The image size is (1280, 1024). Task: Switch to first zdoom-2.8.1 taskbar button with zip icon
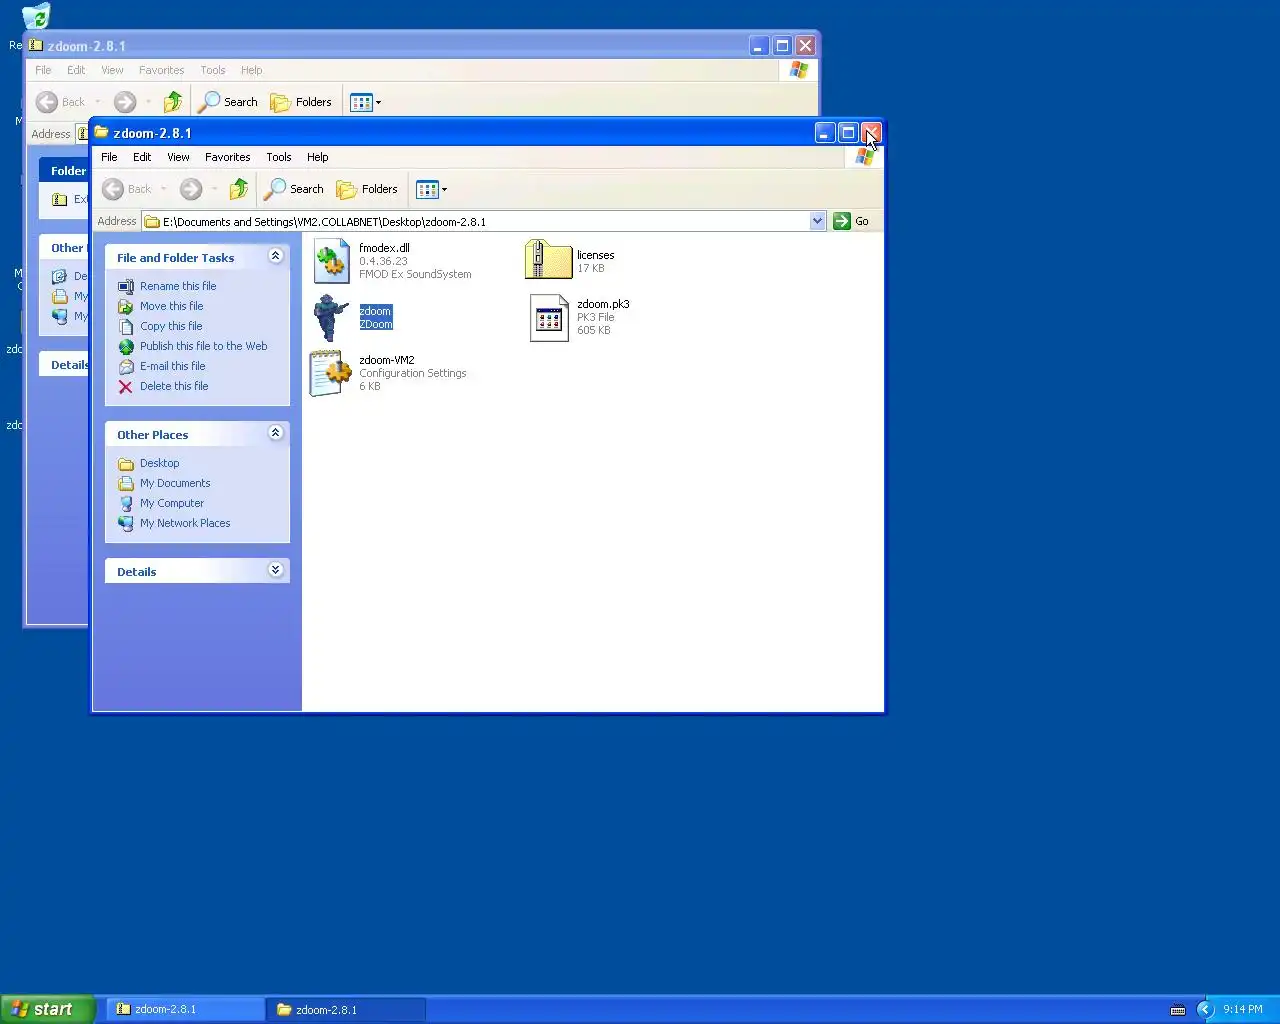click(186, 1009)
